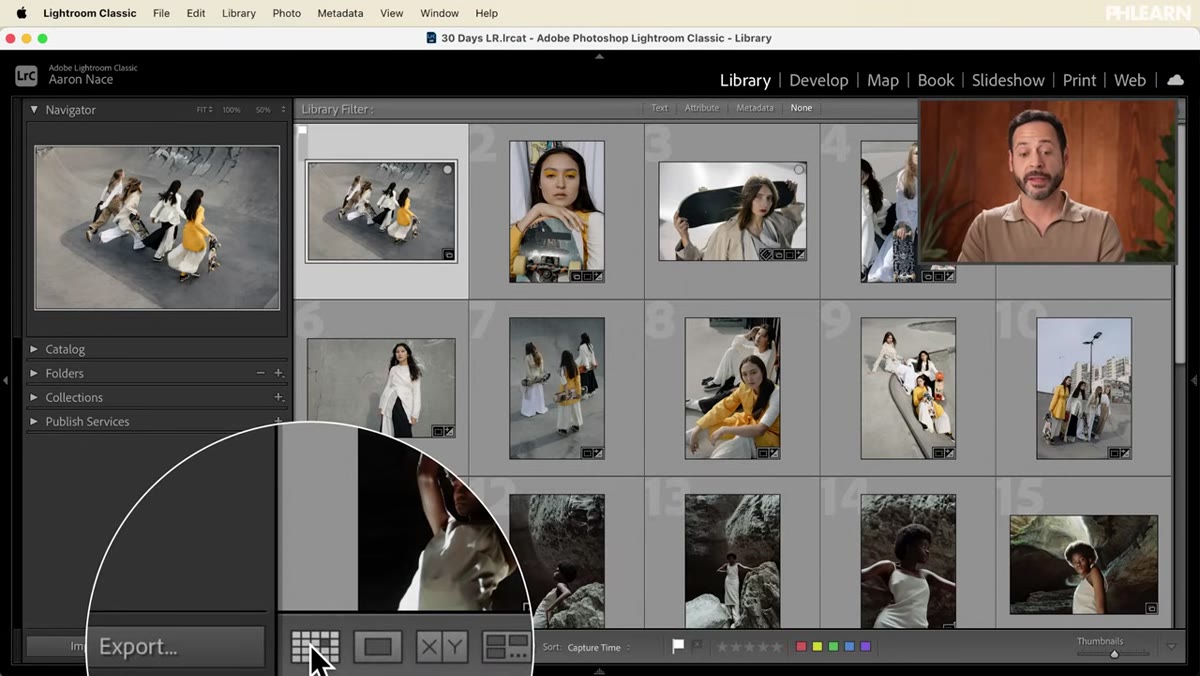
Task: Select photo 8 thumbnail of seated women
Action: [x=733, y=388]
